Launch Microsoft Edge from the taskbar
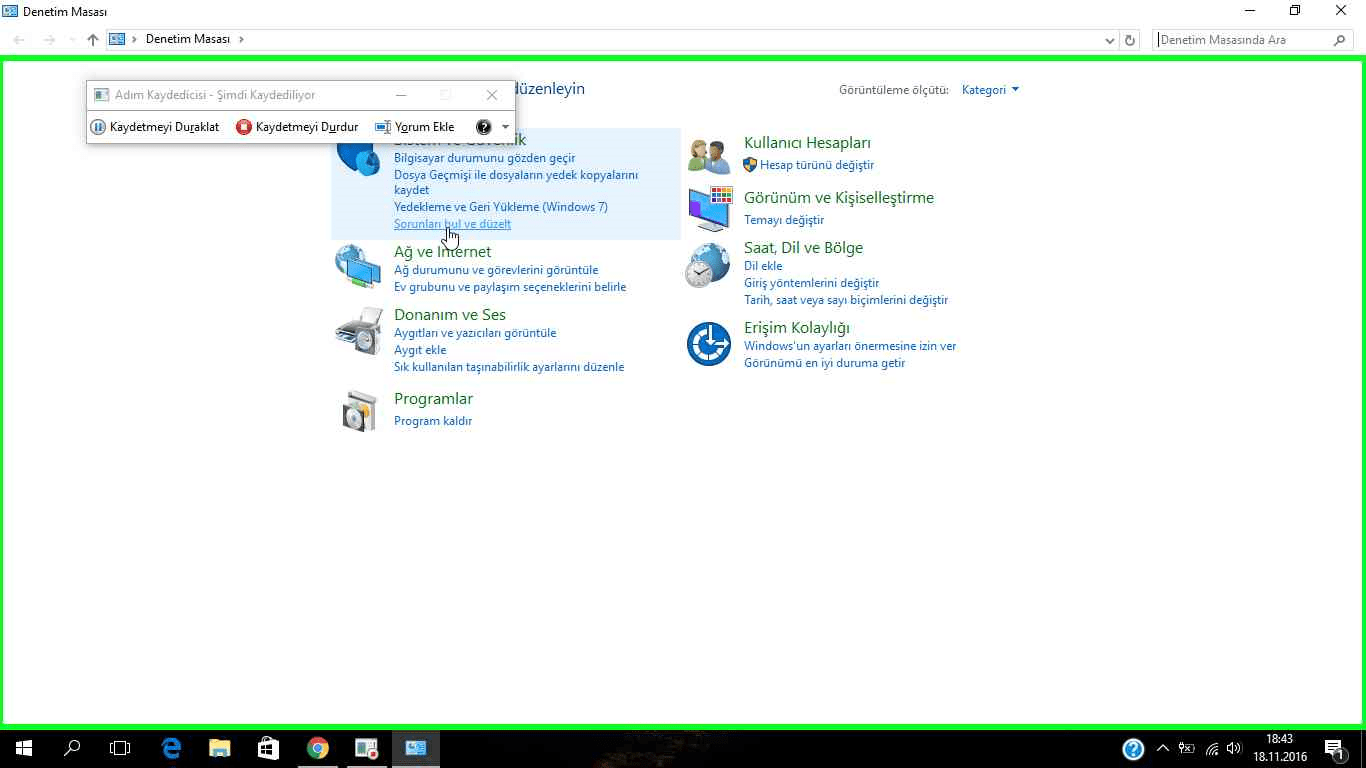1366x768 pixels. click(171, 748)
